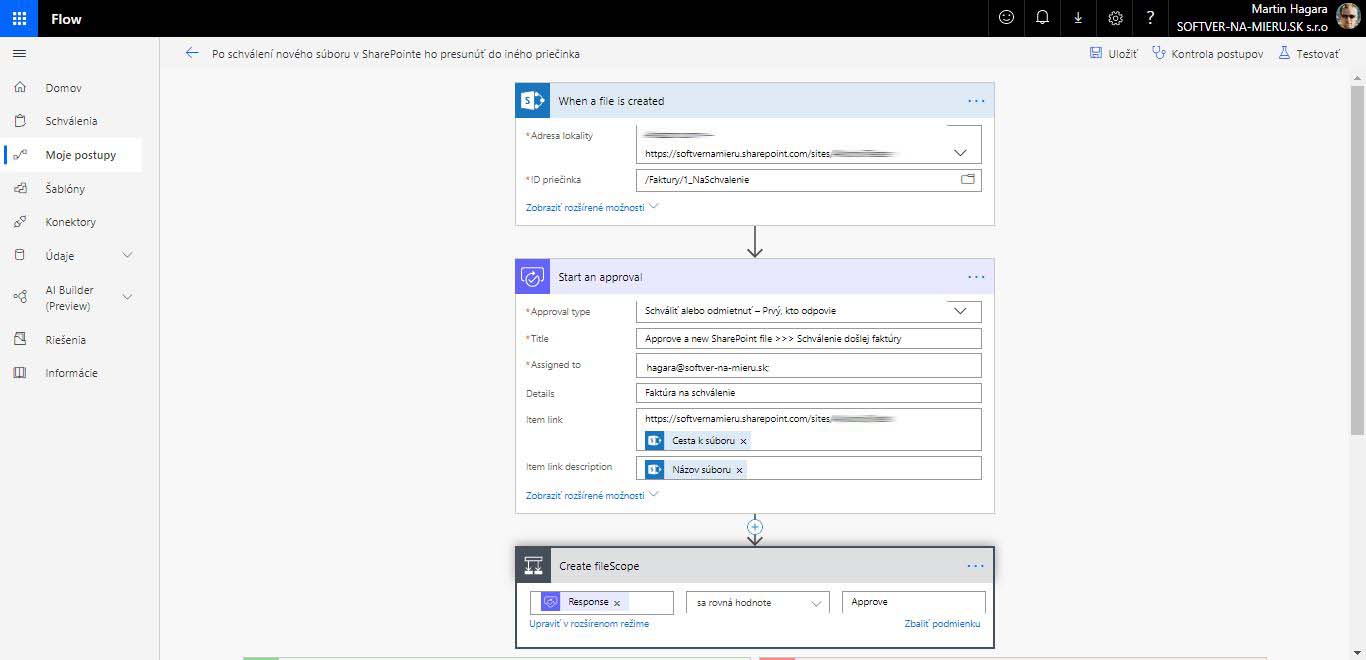Open the Adresa lokality dropdown

(x=960, y=154)
